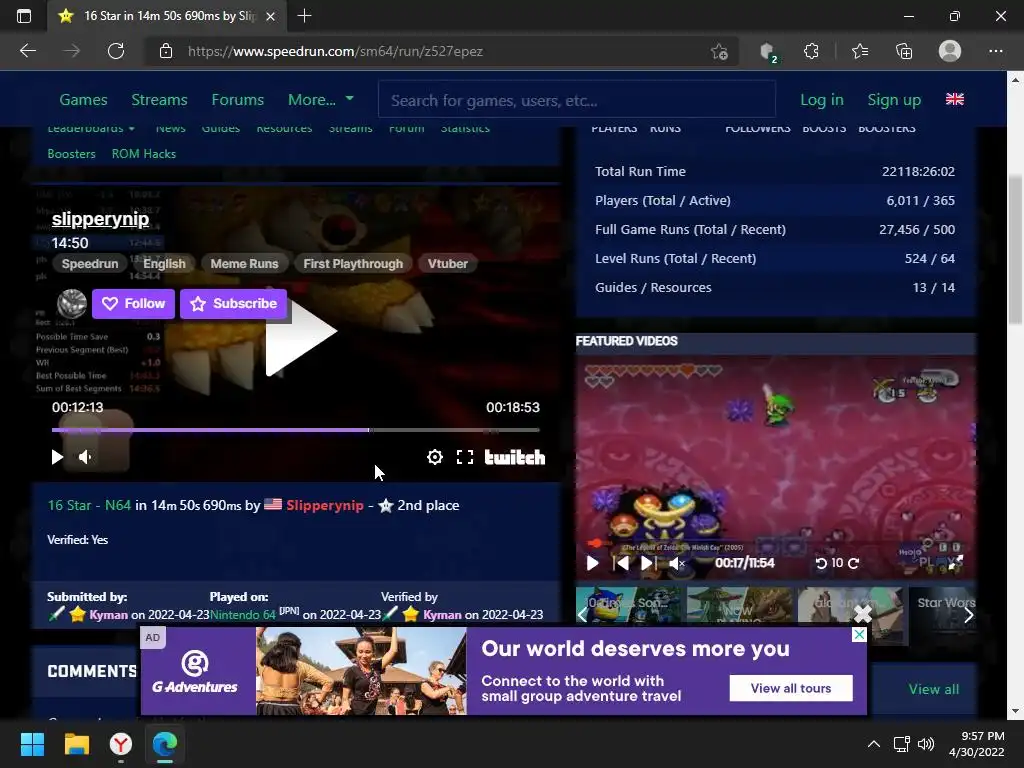This screenshot has width=1024, height=768.
Task: Open File Explorer from the taskbar
Action: 76,744
